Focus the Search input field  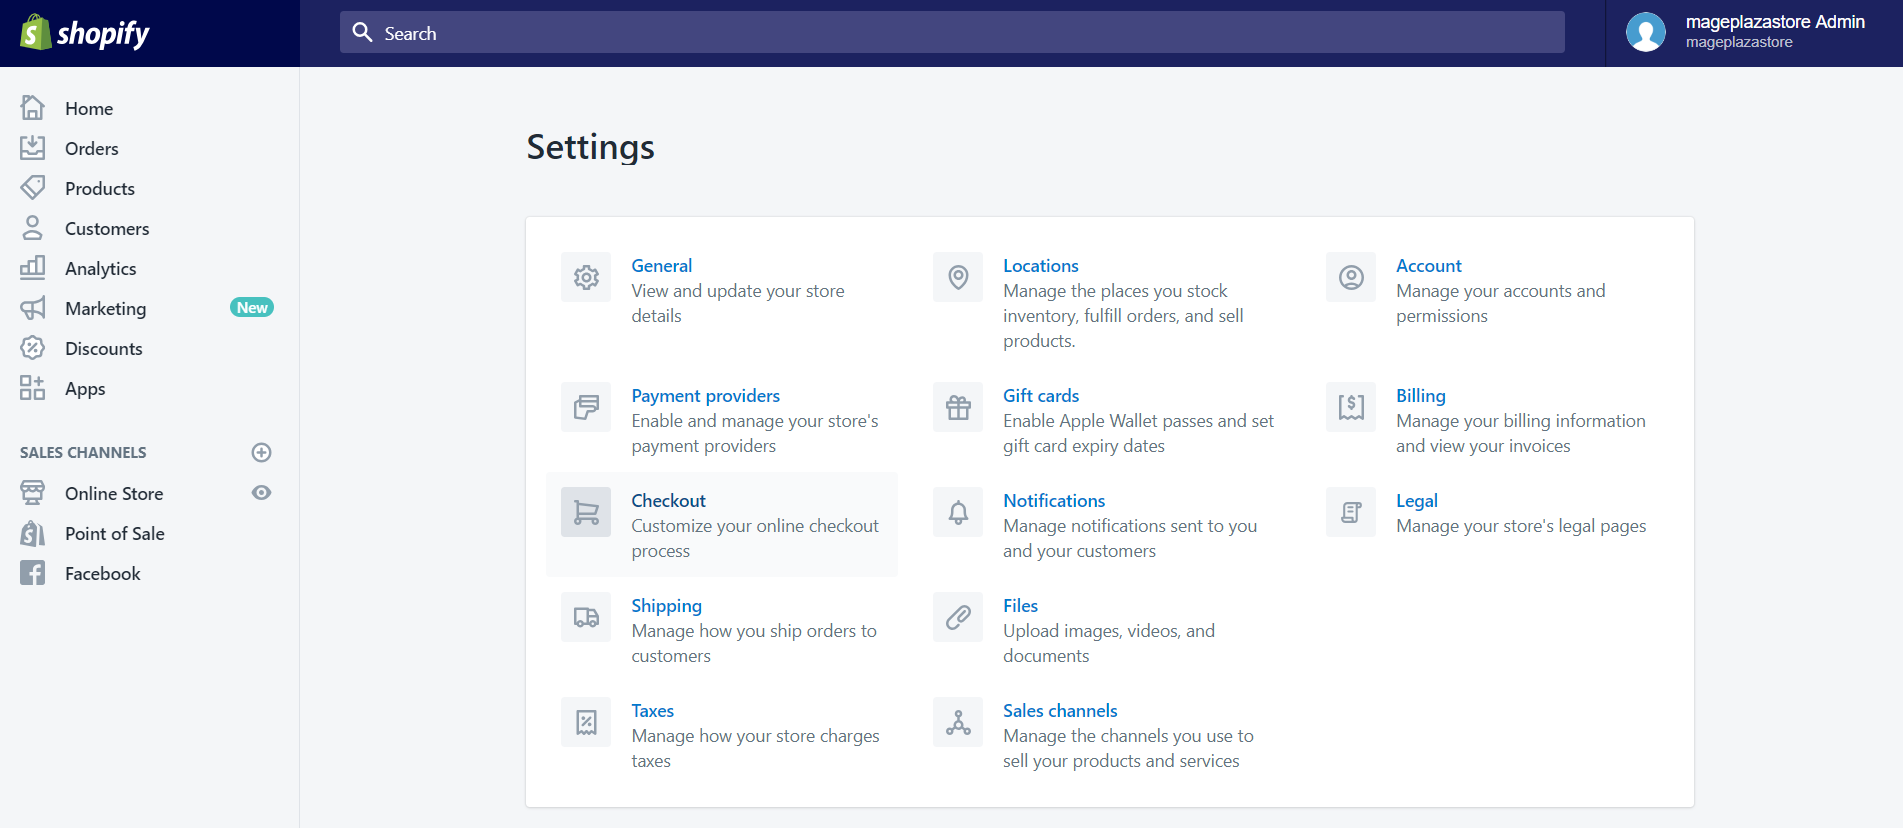click(x=952, y=32)
